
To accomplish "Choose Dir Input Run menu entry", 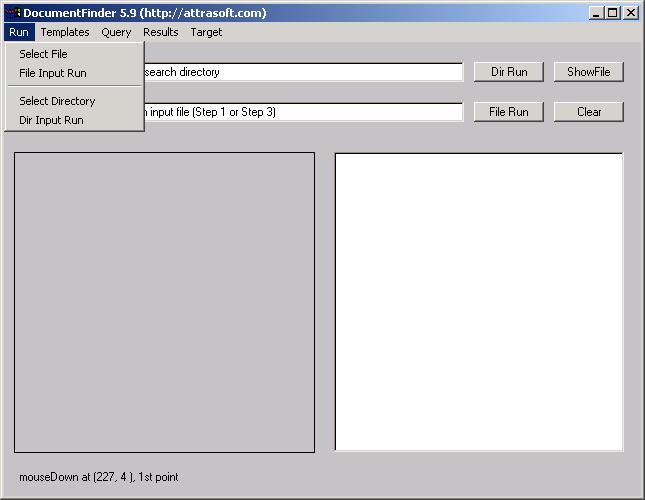I will click(x=51, y=120).
